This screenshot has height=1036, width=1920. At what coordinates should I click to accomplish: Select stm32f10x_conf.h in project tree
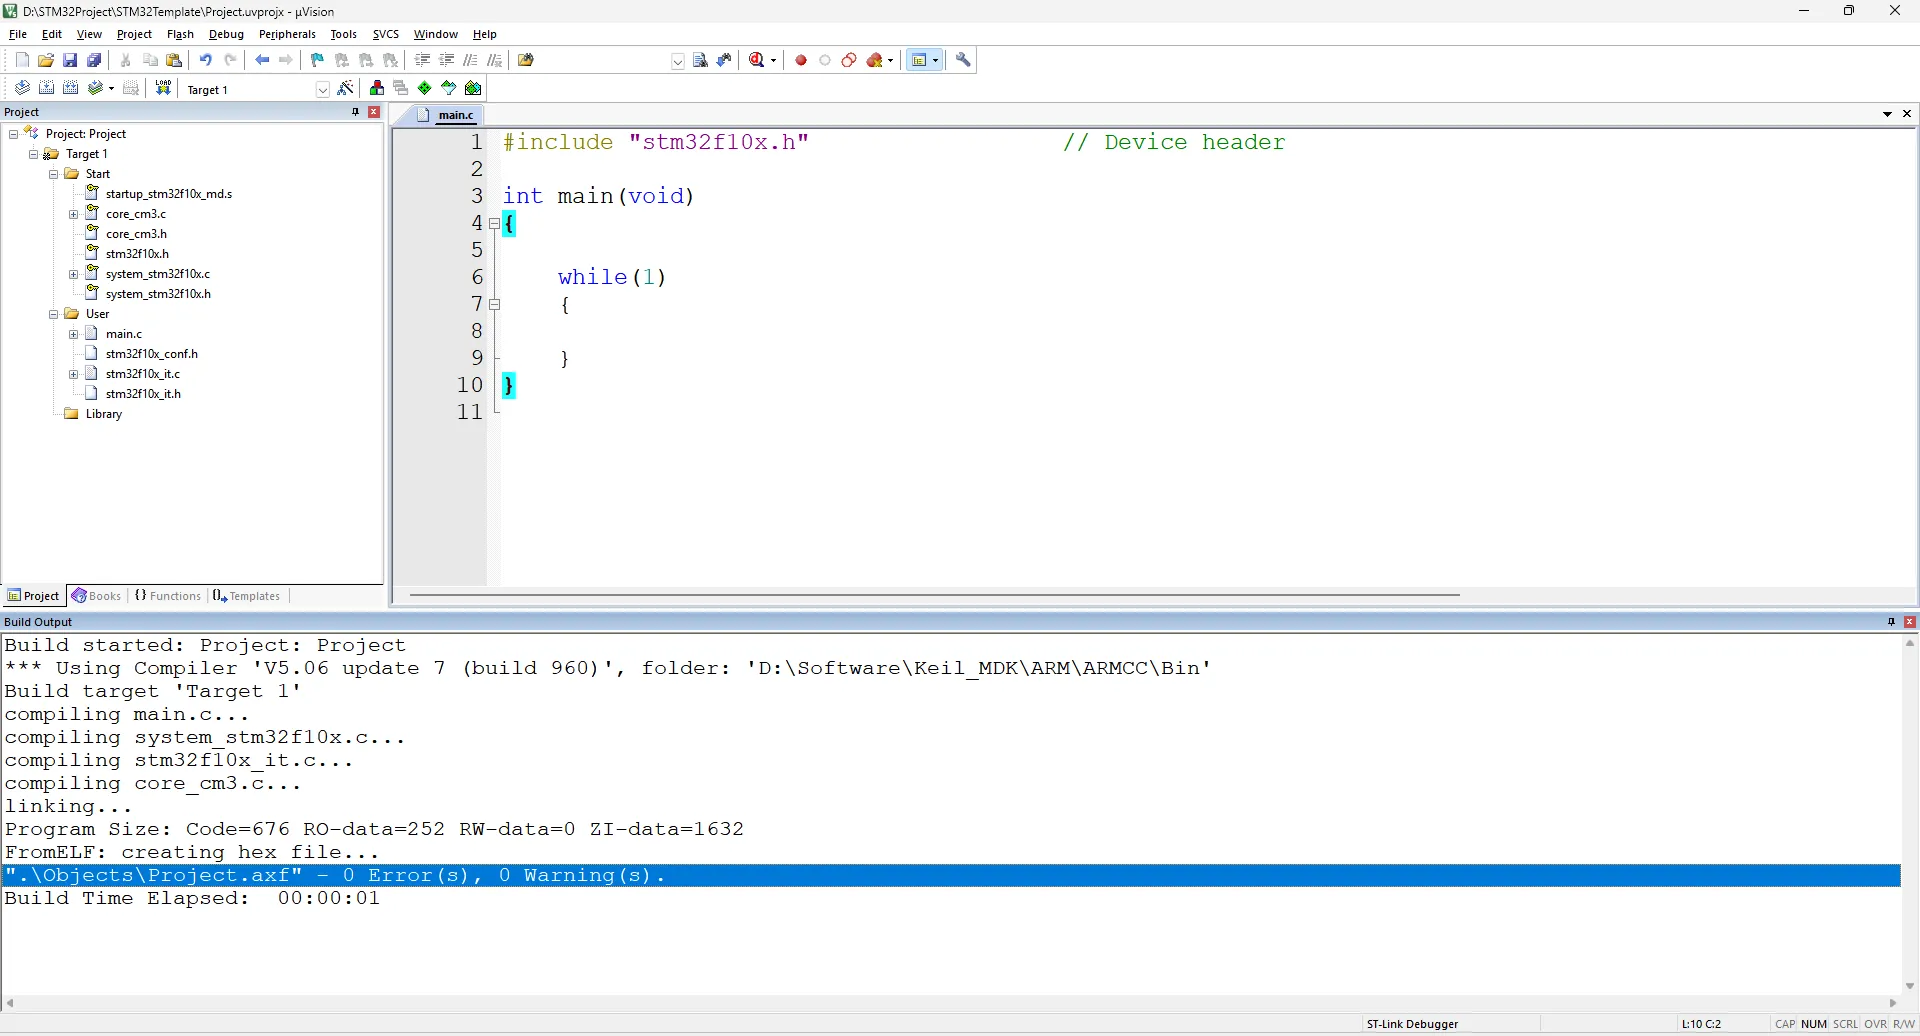[x=152, y=354]
